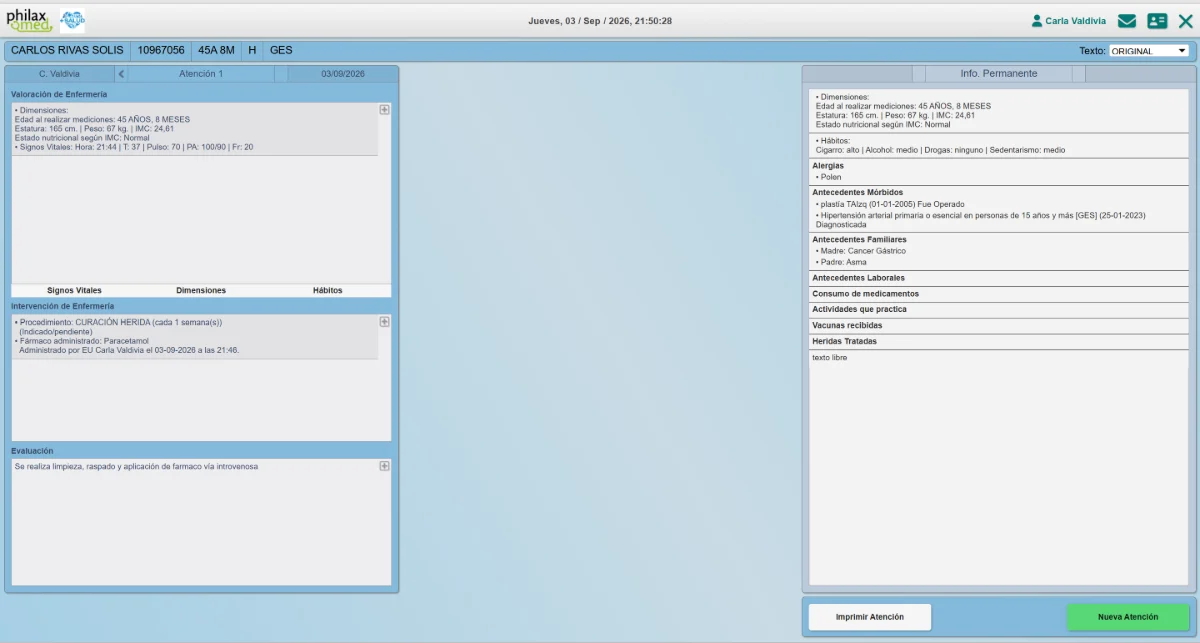Screen dimensions: 1200x643
Task: Open the Antecedentes Mórbidos section header
Action: (857, 192)
